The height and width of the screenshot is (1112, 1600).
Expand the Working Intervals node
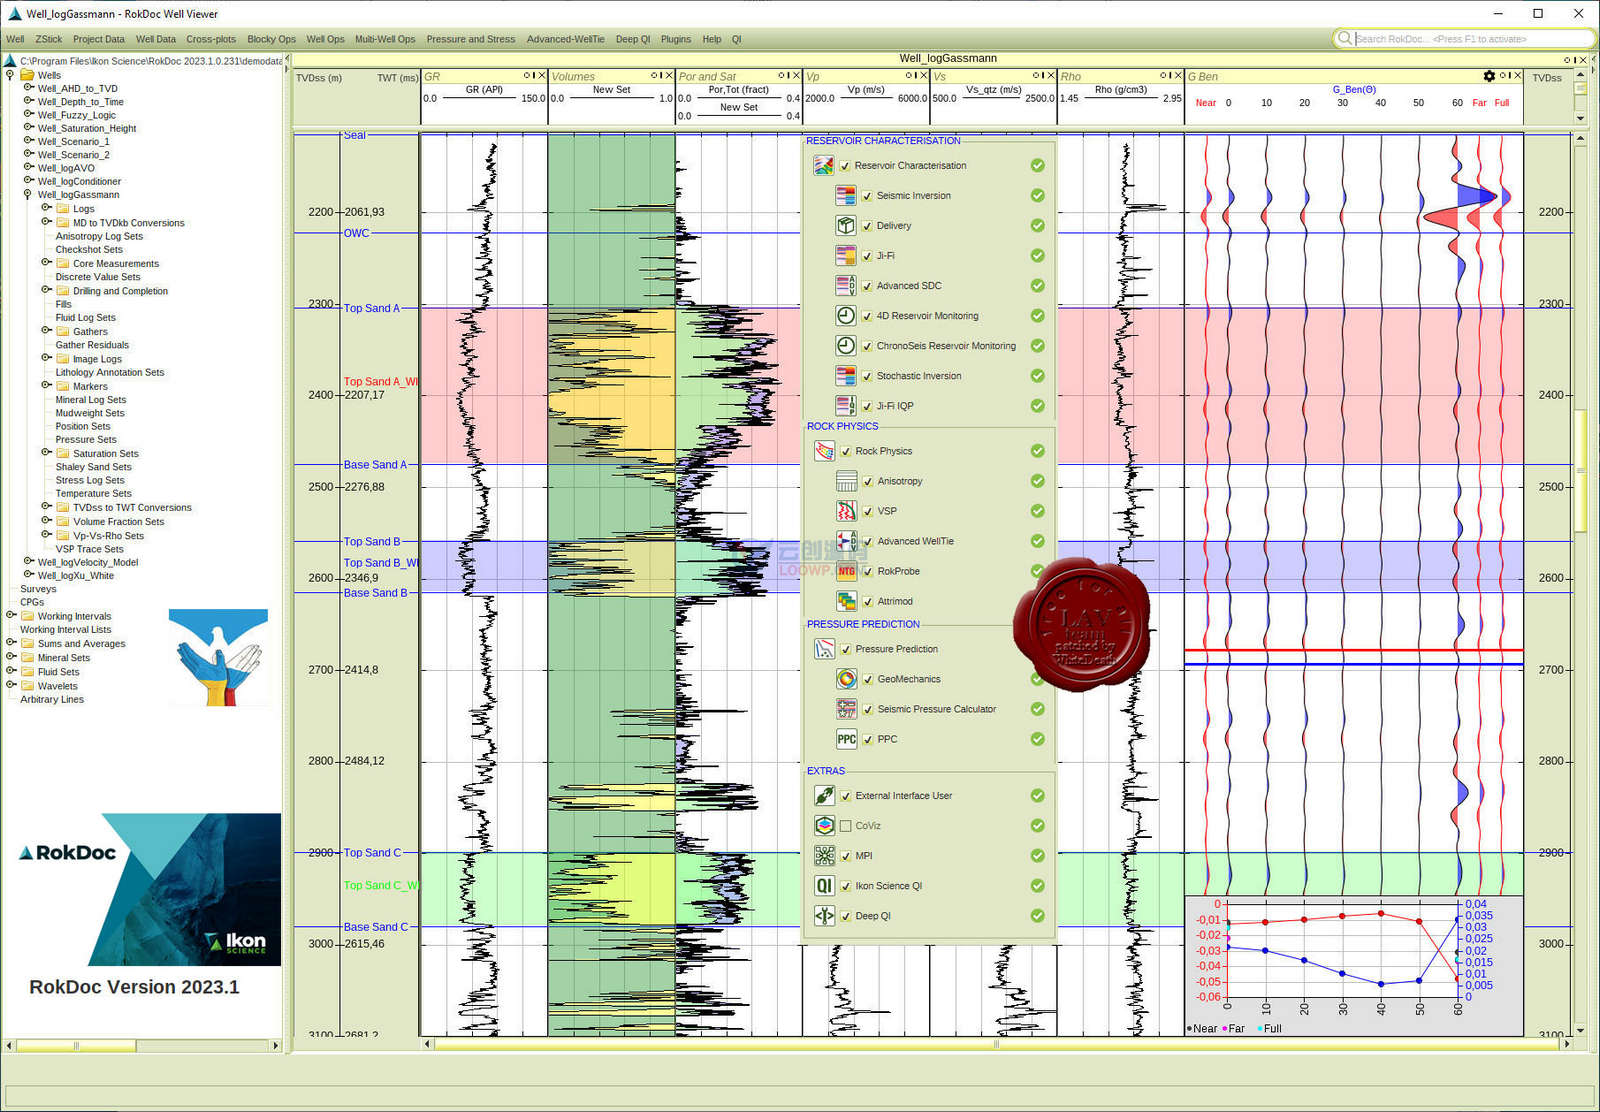pos(11,615)
